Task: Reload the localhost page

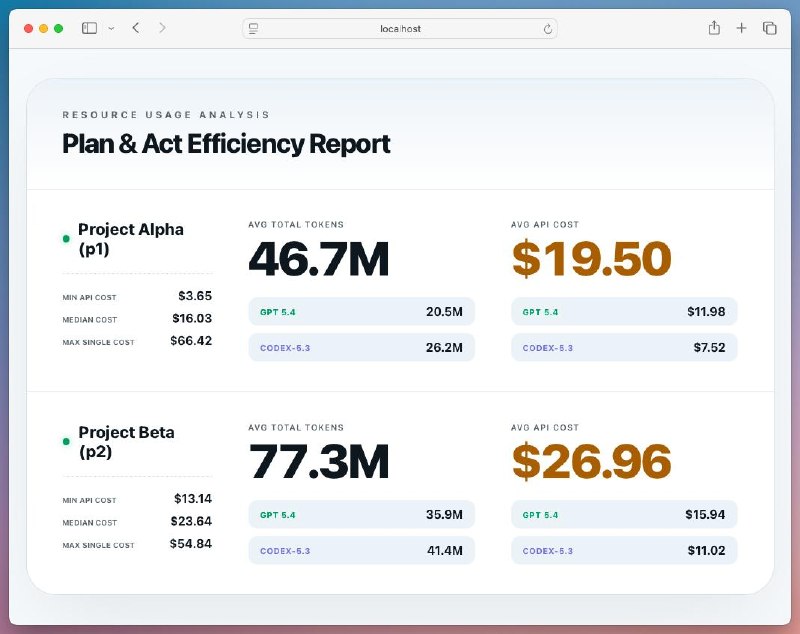Action: point(547,29)
